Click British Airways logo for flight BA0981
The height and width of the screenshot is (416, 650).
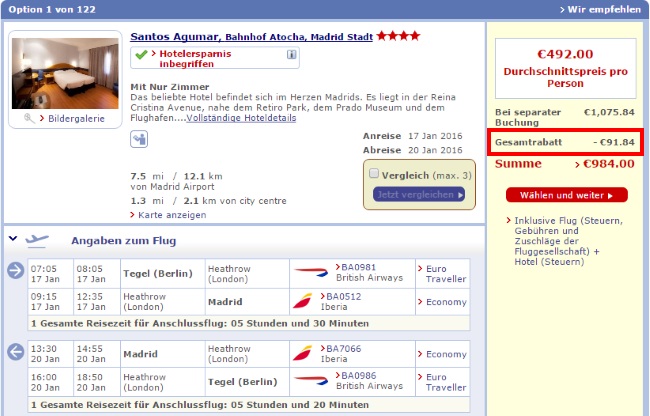[311, 272]
